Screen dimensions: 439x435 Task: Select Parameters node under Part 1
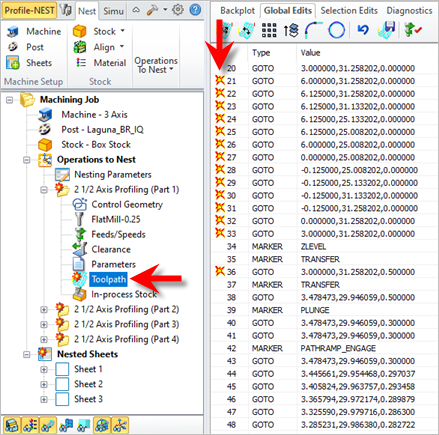tap(104, 264)
